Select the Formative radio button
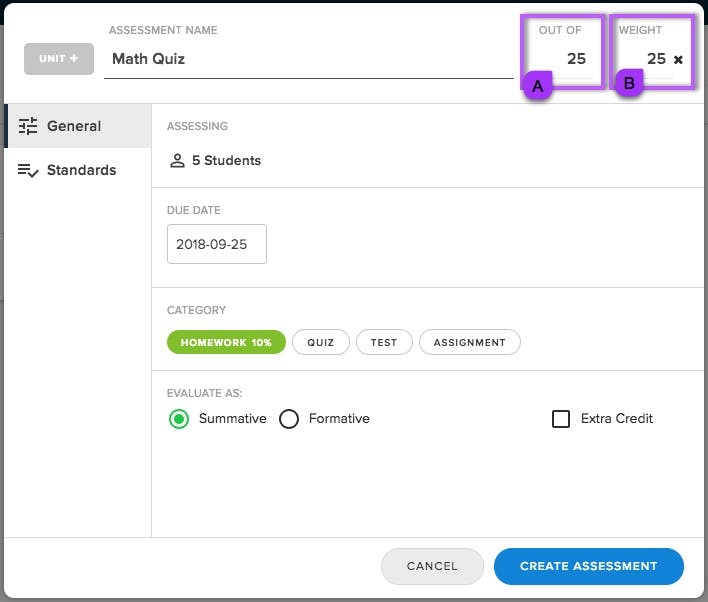The height and width of the screenshot is (602, 708). [289, 419]
